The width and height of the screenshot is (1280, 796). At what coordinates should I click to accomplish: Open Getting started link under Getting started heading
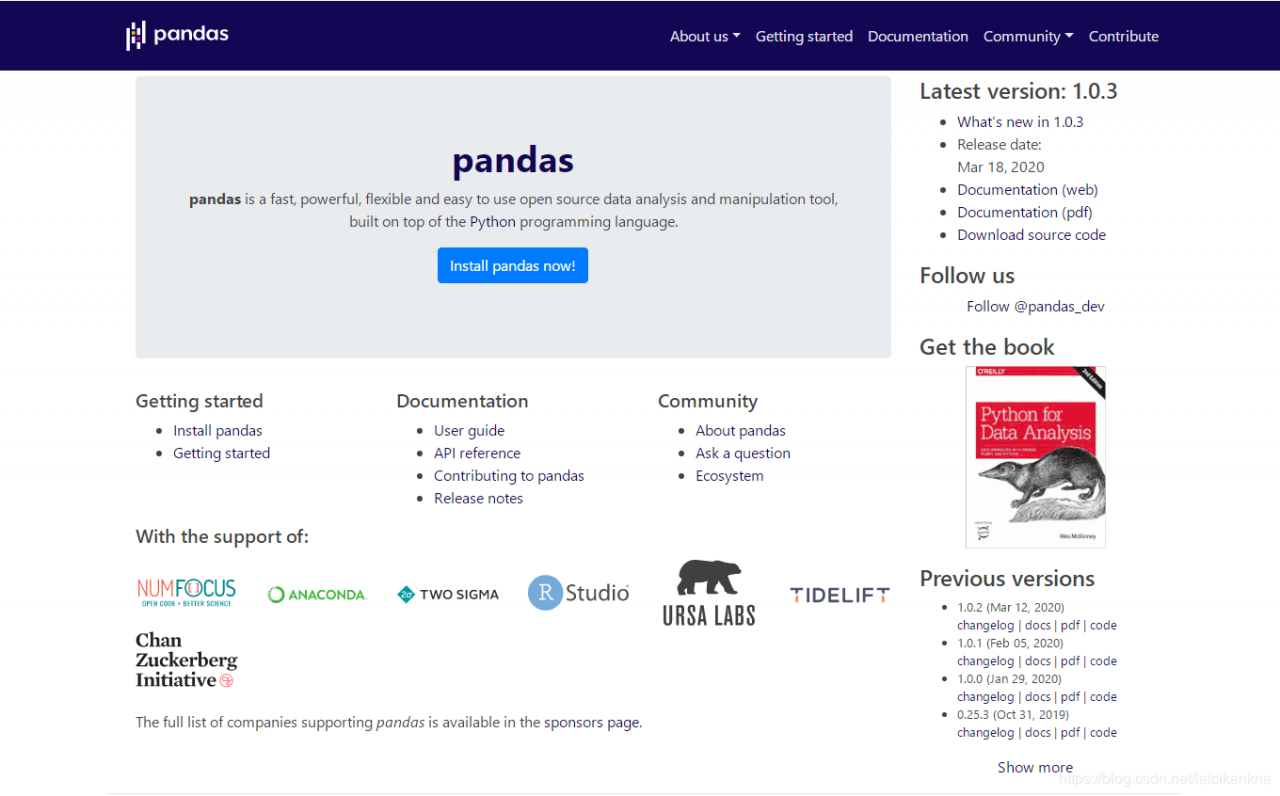click(222, 453)
